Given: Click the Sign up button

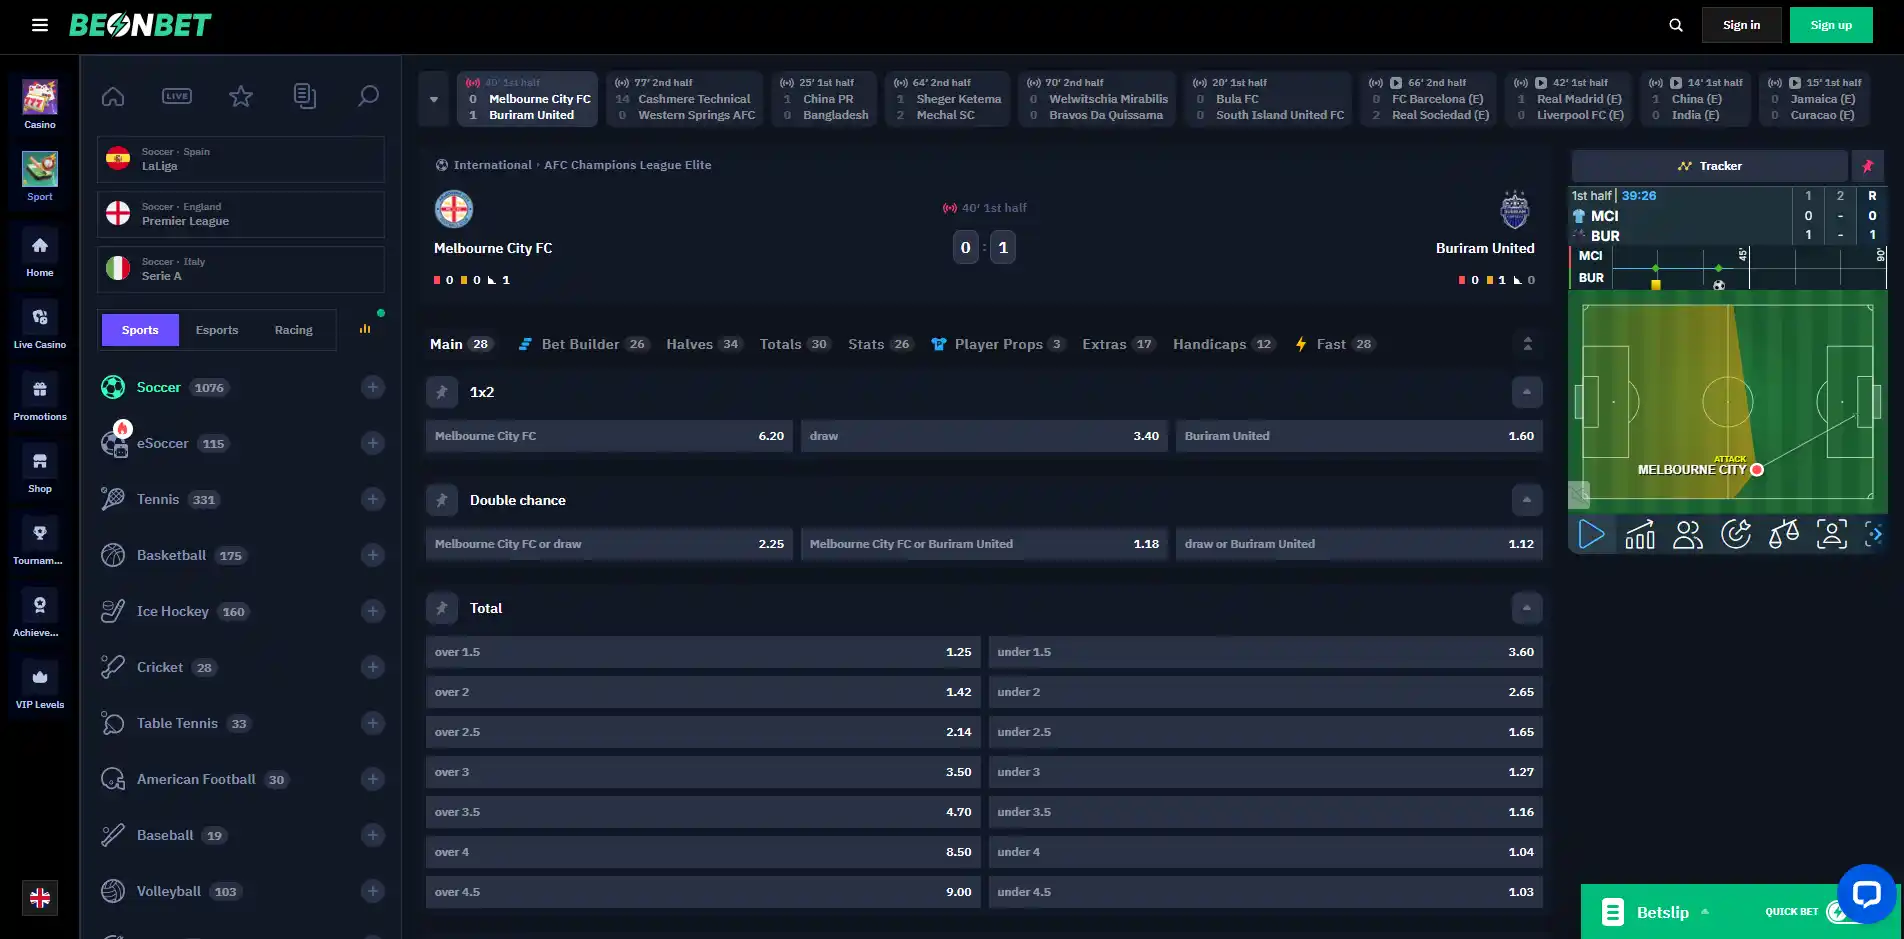Looking at the screenshot, I should click(x=1831, y=25).
